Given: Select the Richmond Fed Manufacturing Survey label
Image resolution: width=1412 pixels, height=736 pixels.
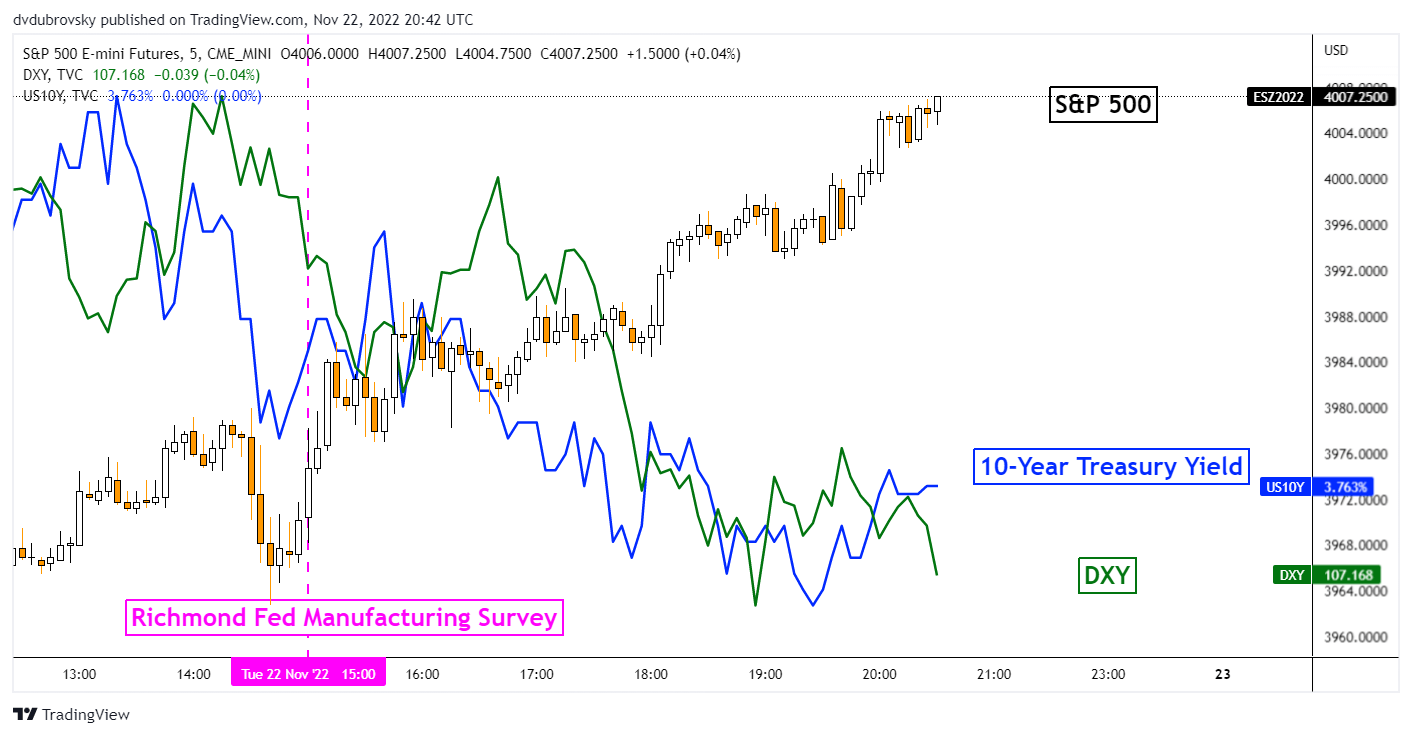Looking at the screenshot, I should click(344, 617).
